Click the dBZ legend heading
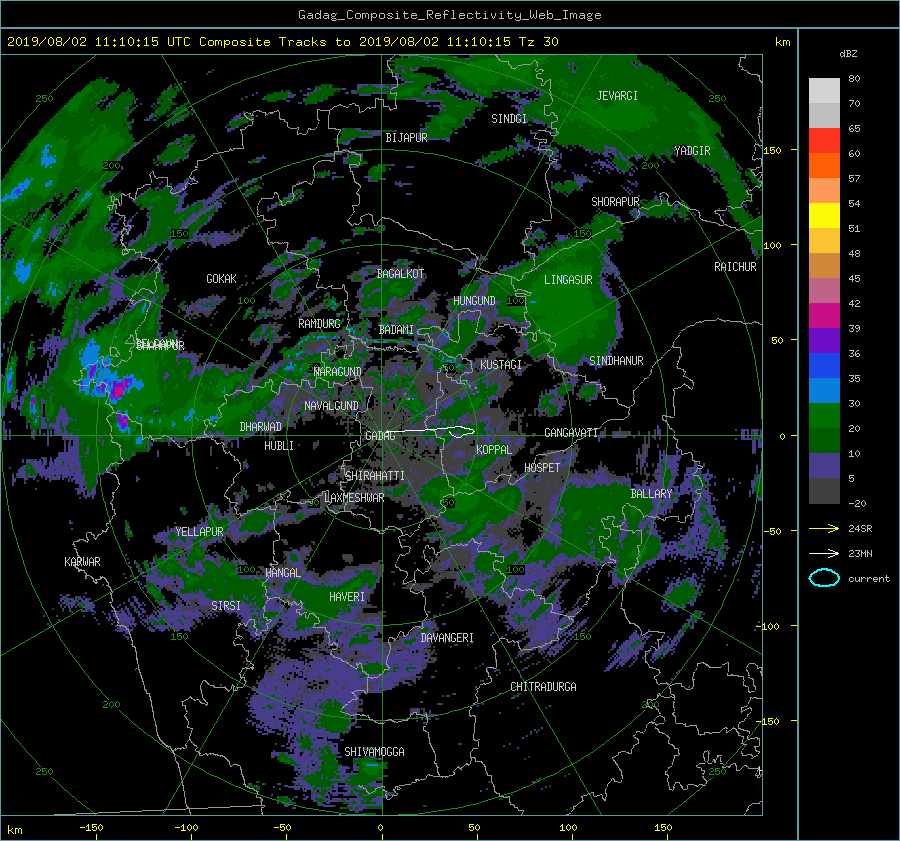The image size is (900, 841). coord(848,54)
